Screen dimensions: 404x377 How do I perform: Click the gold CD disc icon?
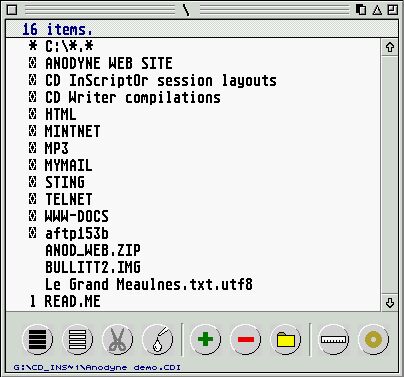point(373,340)
